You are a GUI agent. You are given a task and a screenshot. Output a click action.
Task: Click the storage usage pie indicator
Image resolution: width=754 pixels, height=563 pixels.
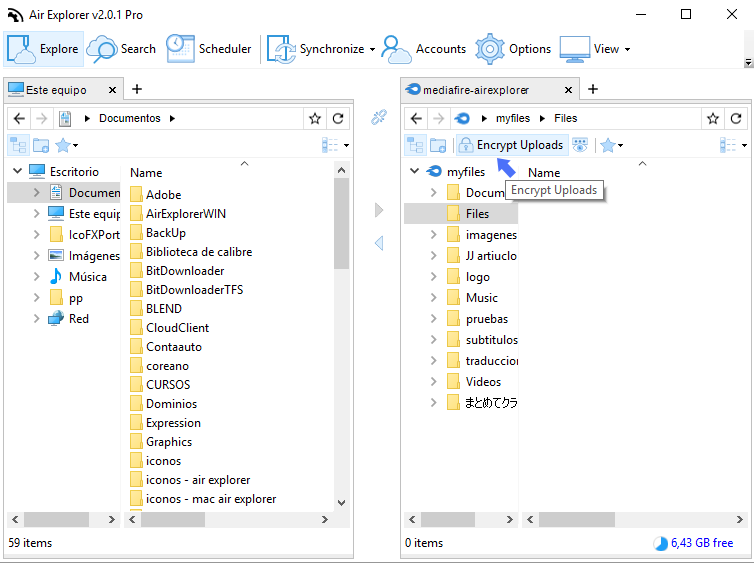click(661, 543)
